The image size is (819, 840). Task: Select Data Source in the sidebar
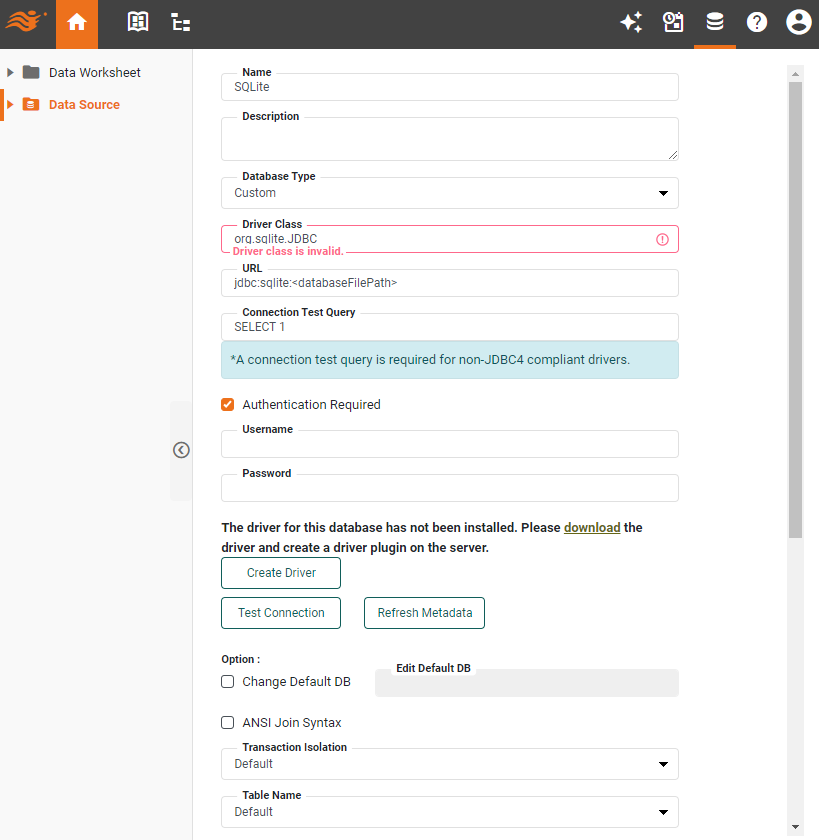pos(86,104)
